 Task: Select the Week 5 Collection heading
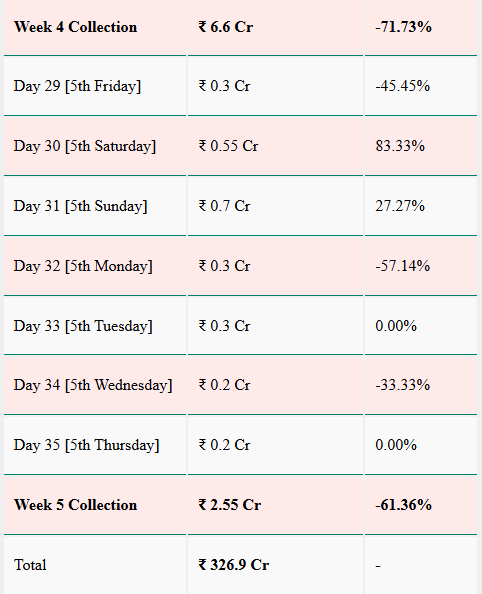(75, 505)
